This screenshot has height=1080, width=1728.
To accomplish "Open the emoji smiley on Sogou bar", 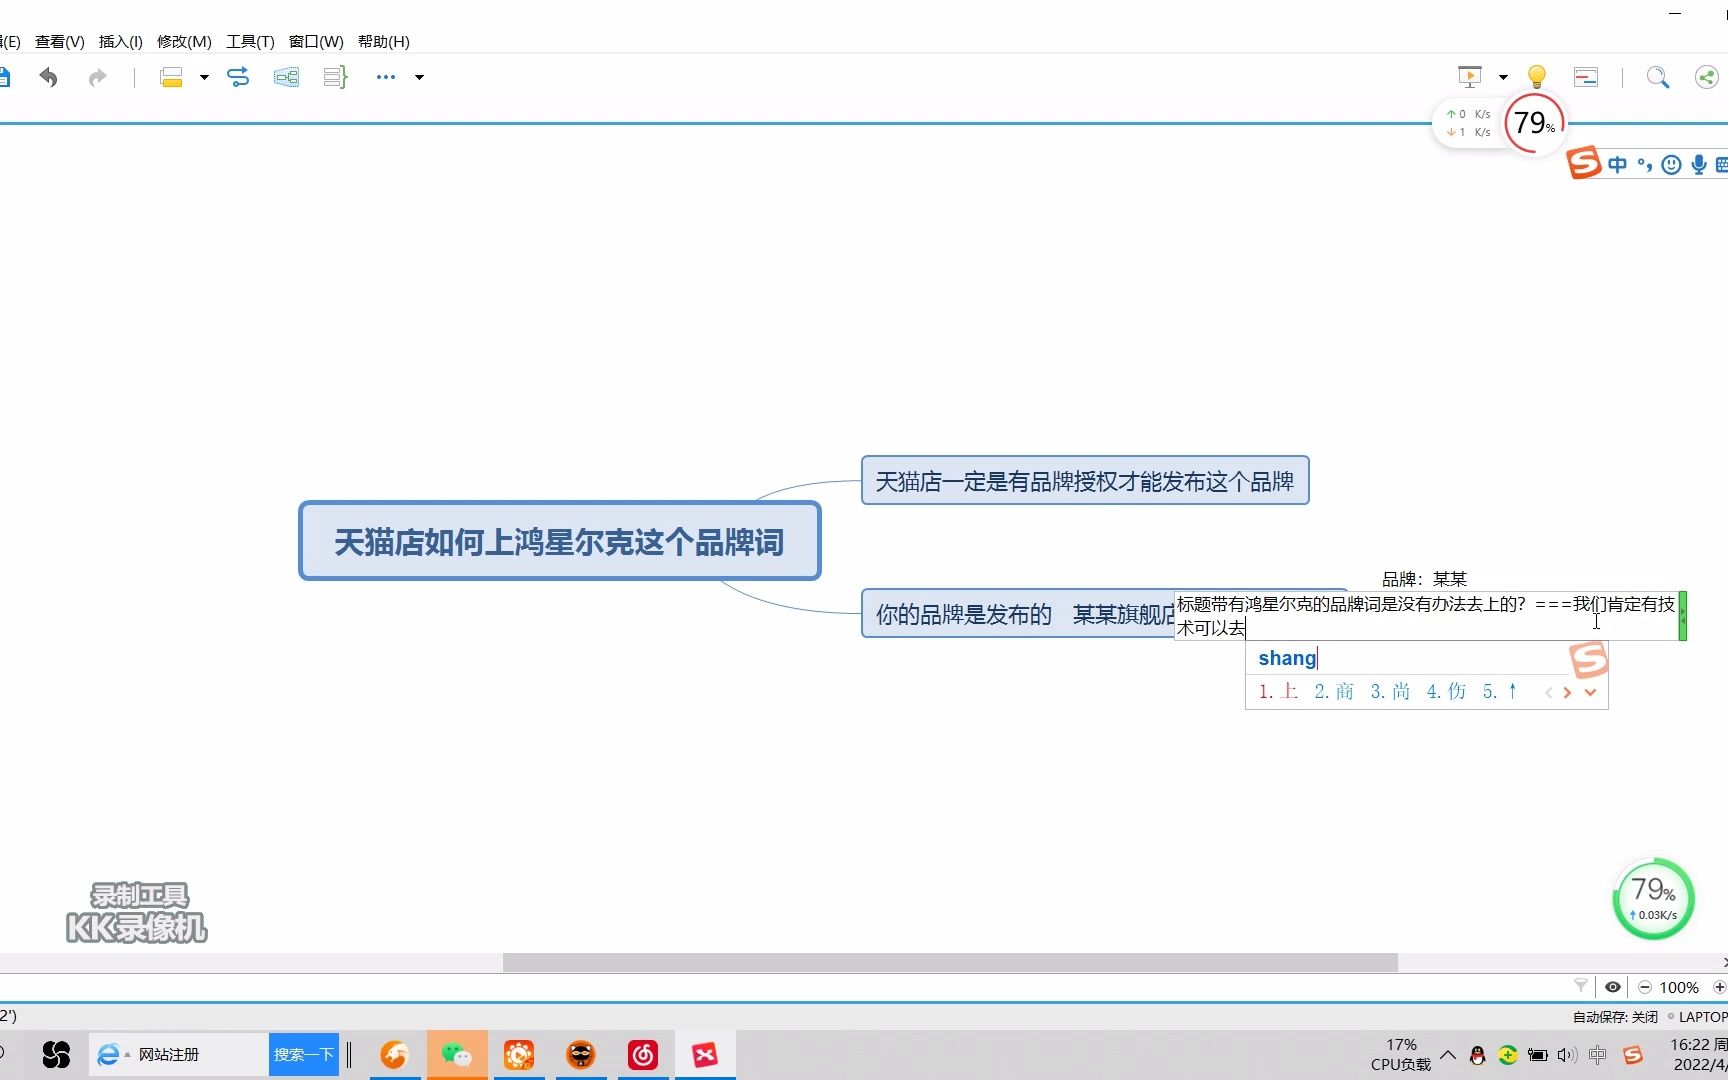I will tap(1671, 165).
